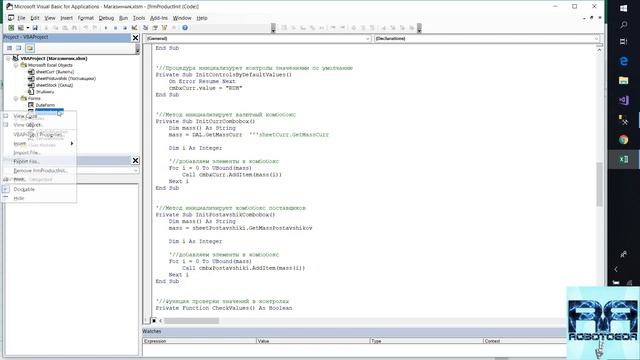Click the blue Help question mark icon
The height and width of the screenshot is (360, 640).
185,28
